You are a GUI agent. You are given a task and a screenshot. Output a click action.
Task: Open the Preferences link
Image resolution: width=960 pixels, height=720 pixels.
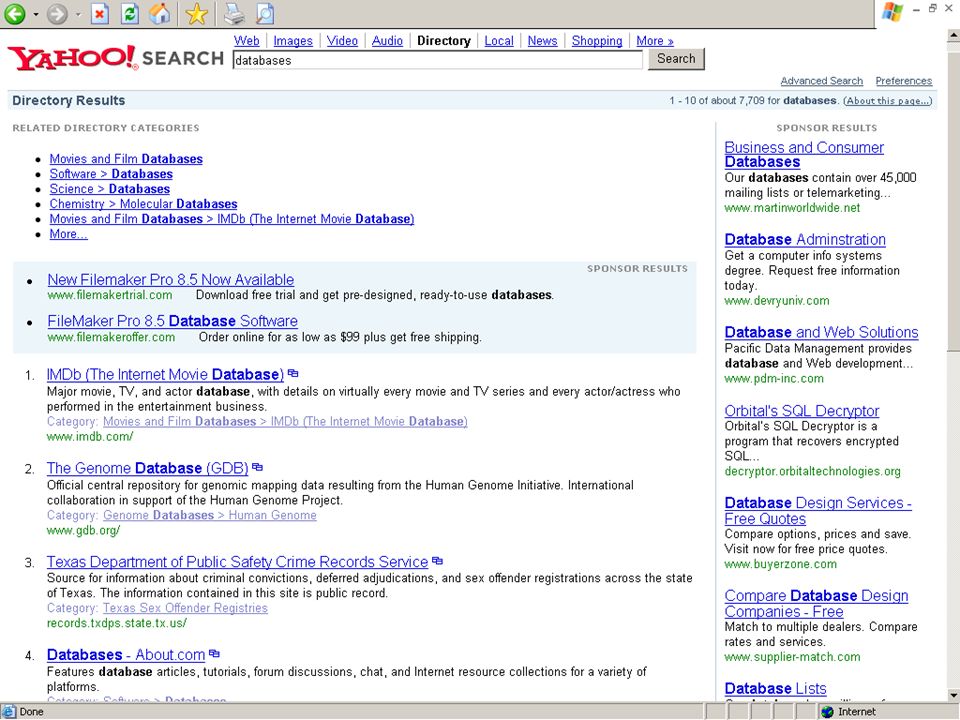coord(904,81)
